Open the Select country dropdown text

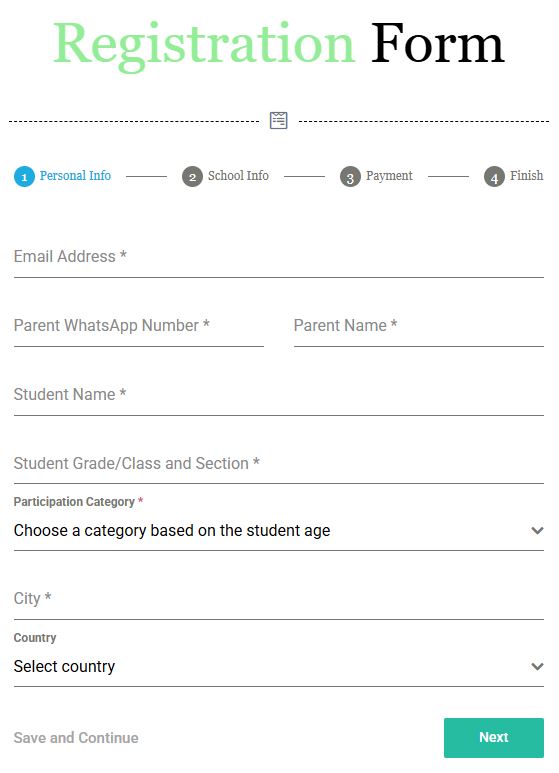click(65, 667)
